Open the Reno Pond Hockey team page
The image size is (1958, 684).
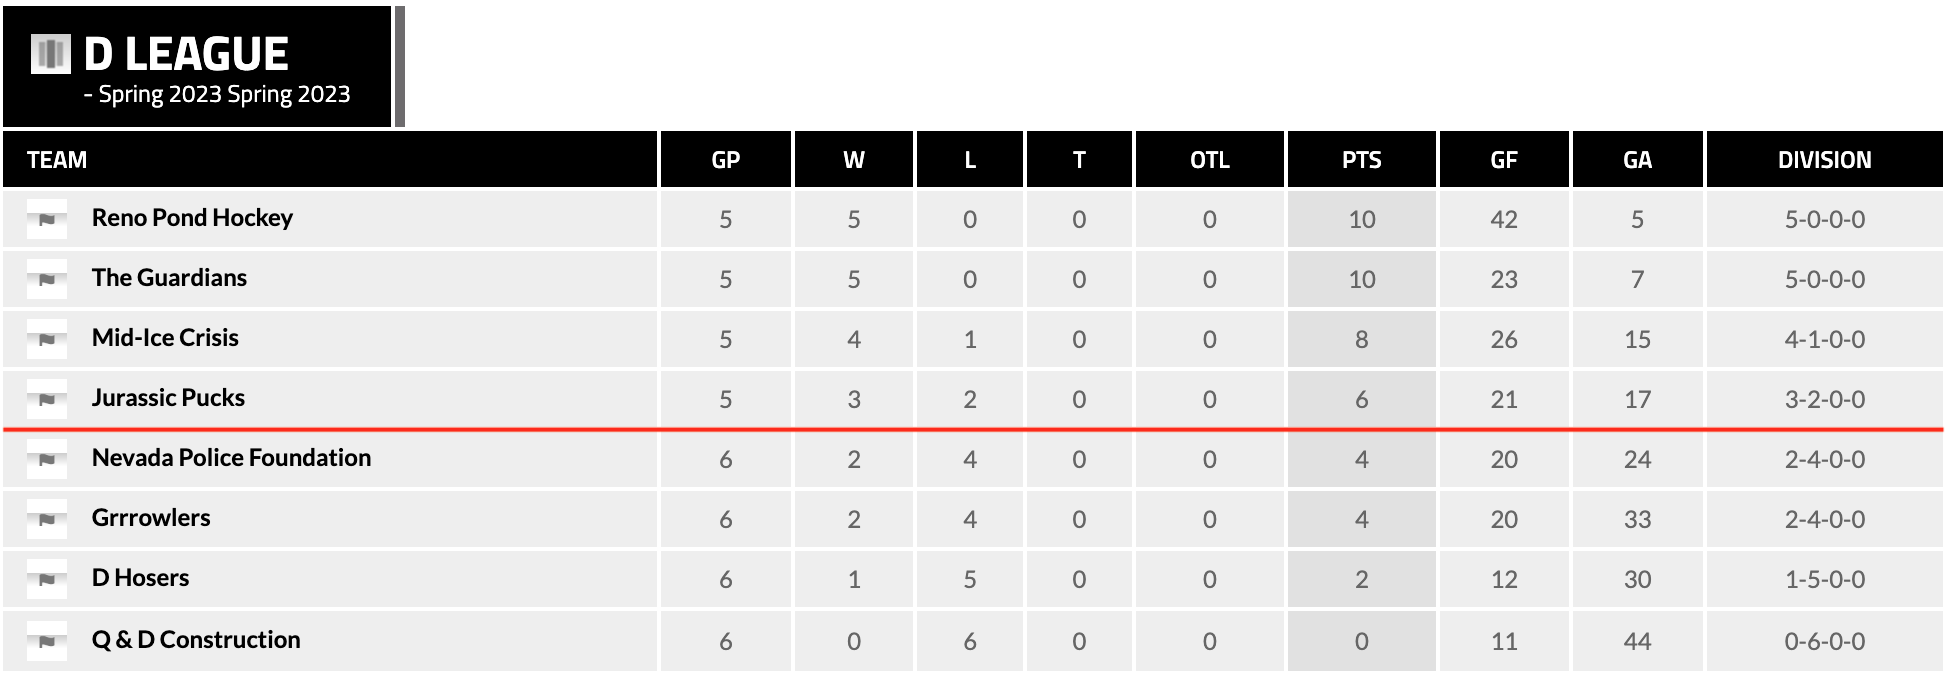click(192, 218)
